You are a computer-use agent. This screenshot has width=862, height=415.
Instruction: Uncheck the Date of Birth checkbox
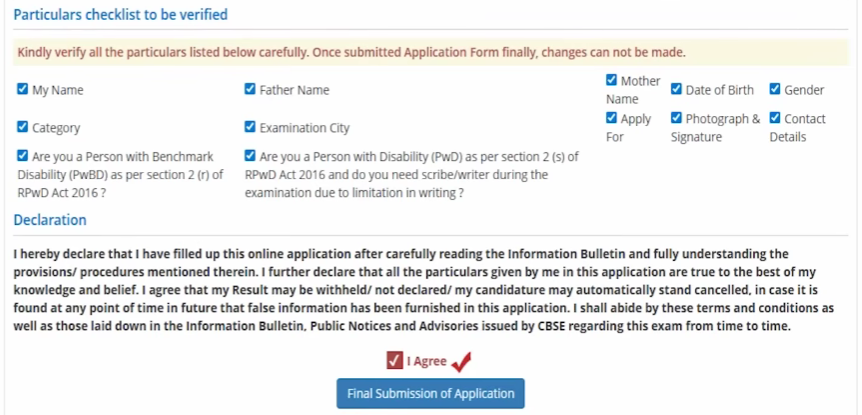tap(677, 89)
